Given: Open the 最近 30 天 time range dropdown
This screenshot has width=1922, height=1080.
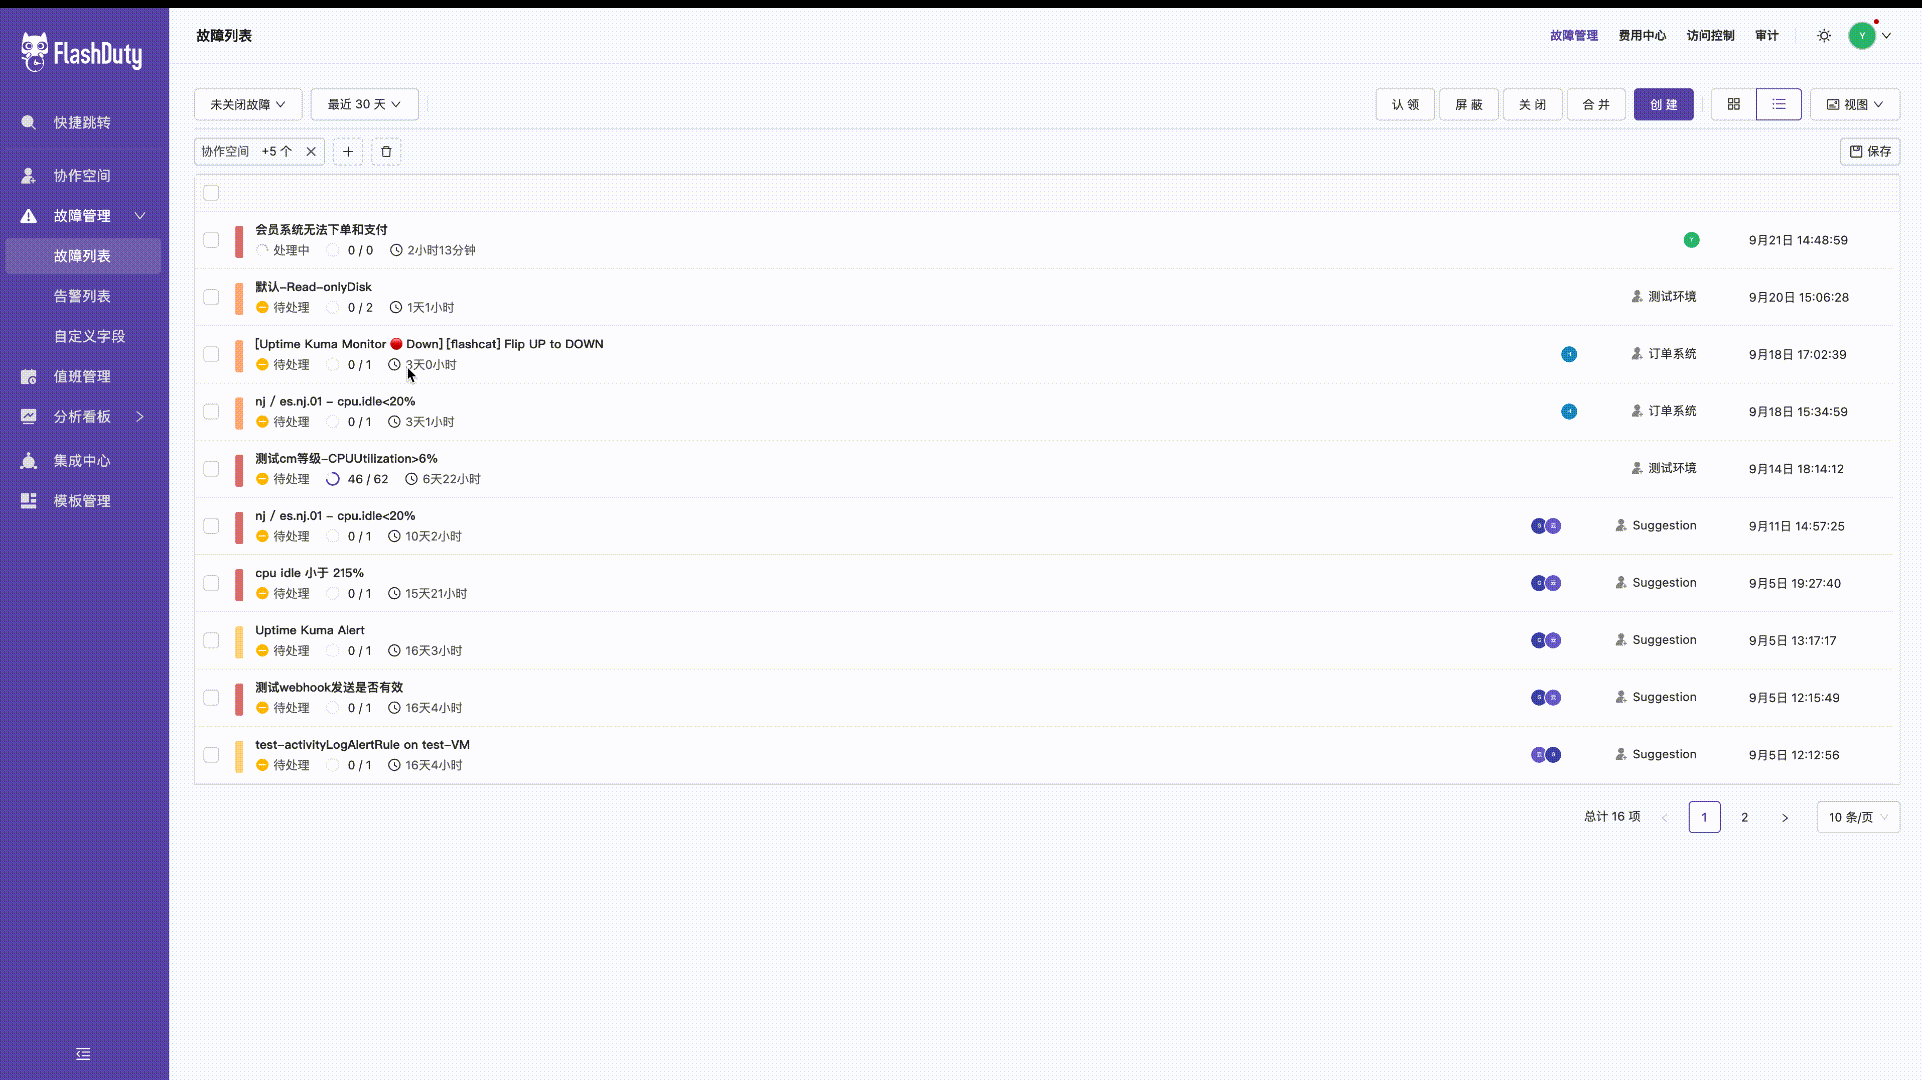Looking at the screenshot, I should tap(364, 104).
